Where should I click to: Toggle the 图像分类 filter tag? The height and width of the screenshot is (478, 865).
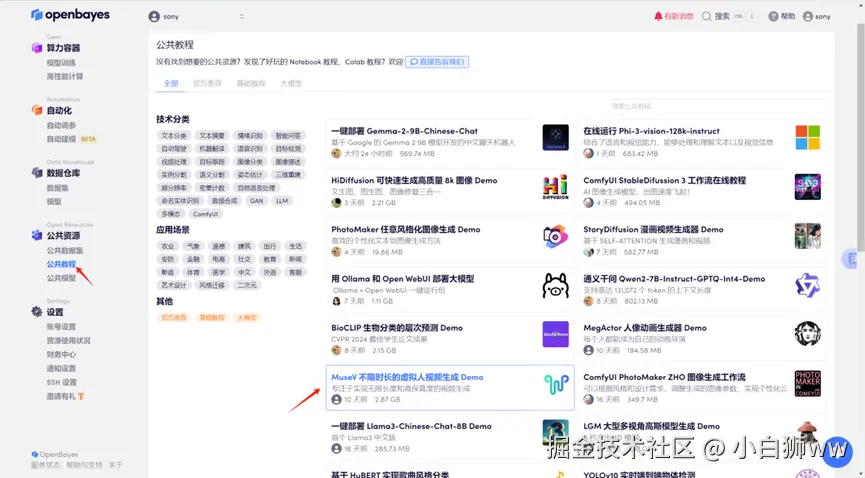click(x=250, y=162)
